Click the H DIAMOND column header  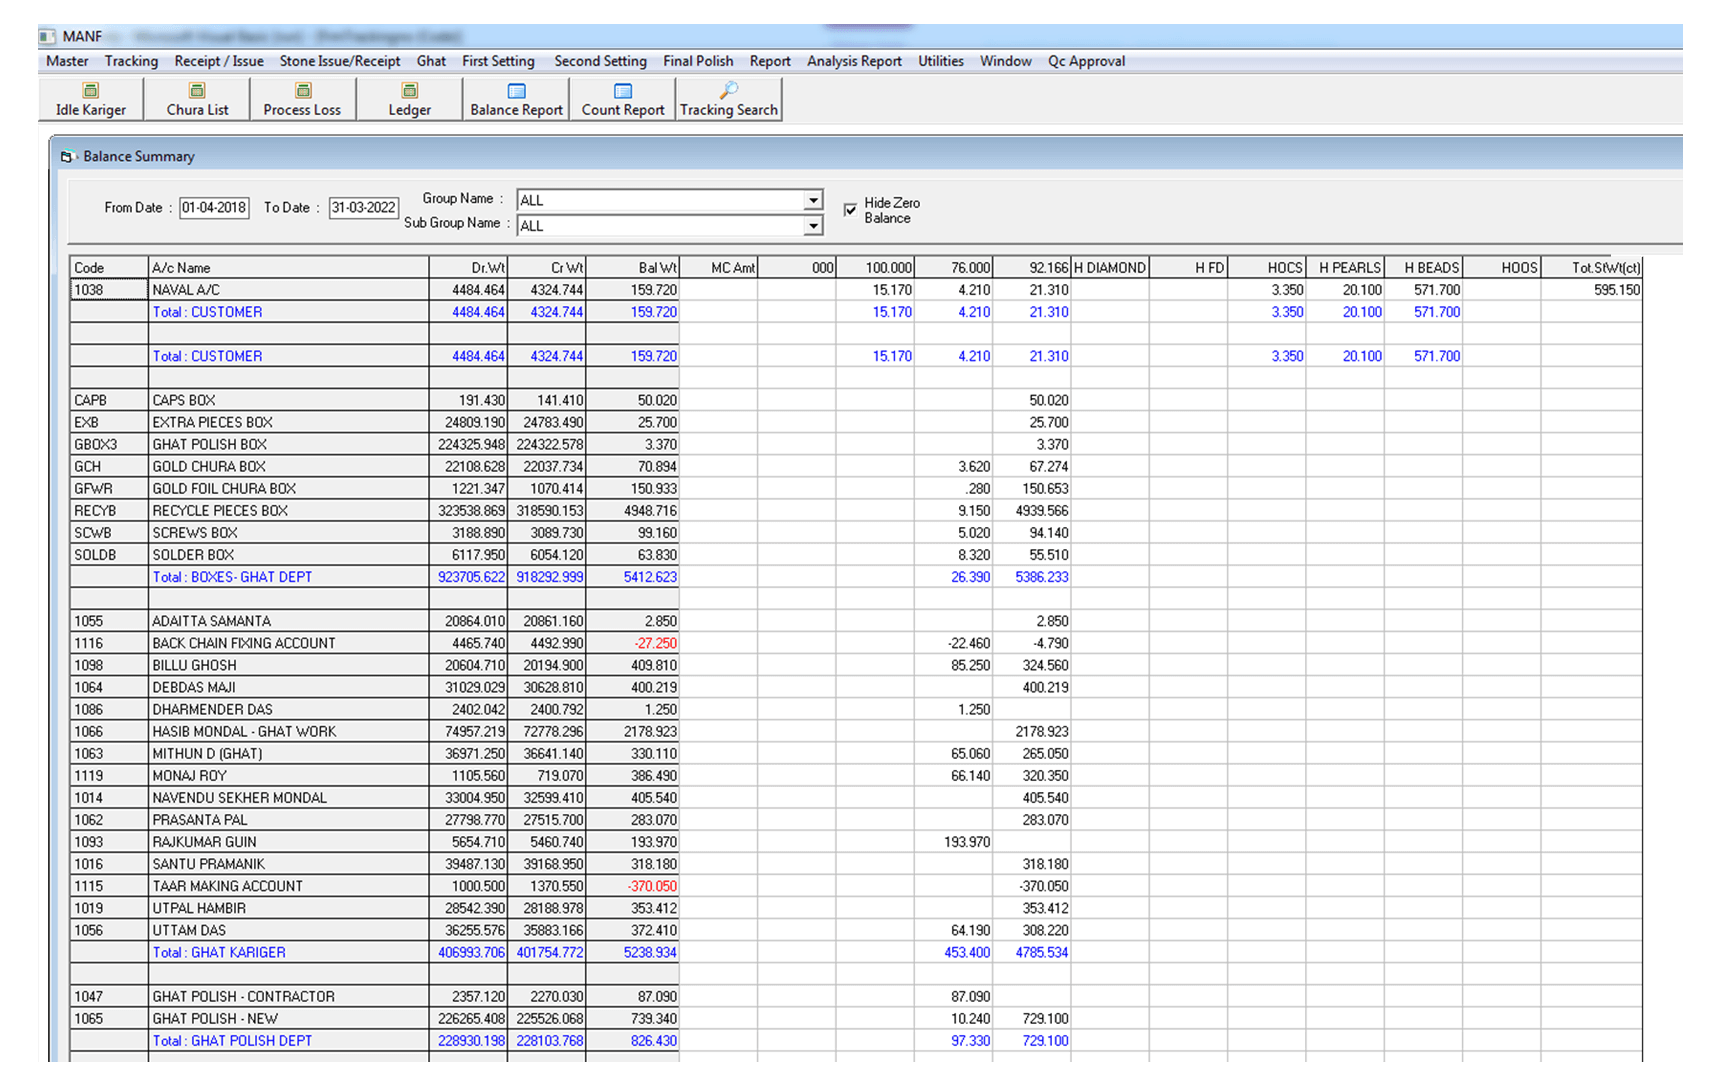tap(1110, 268)
